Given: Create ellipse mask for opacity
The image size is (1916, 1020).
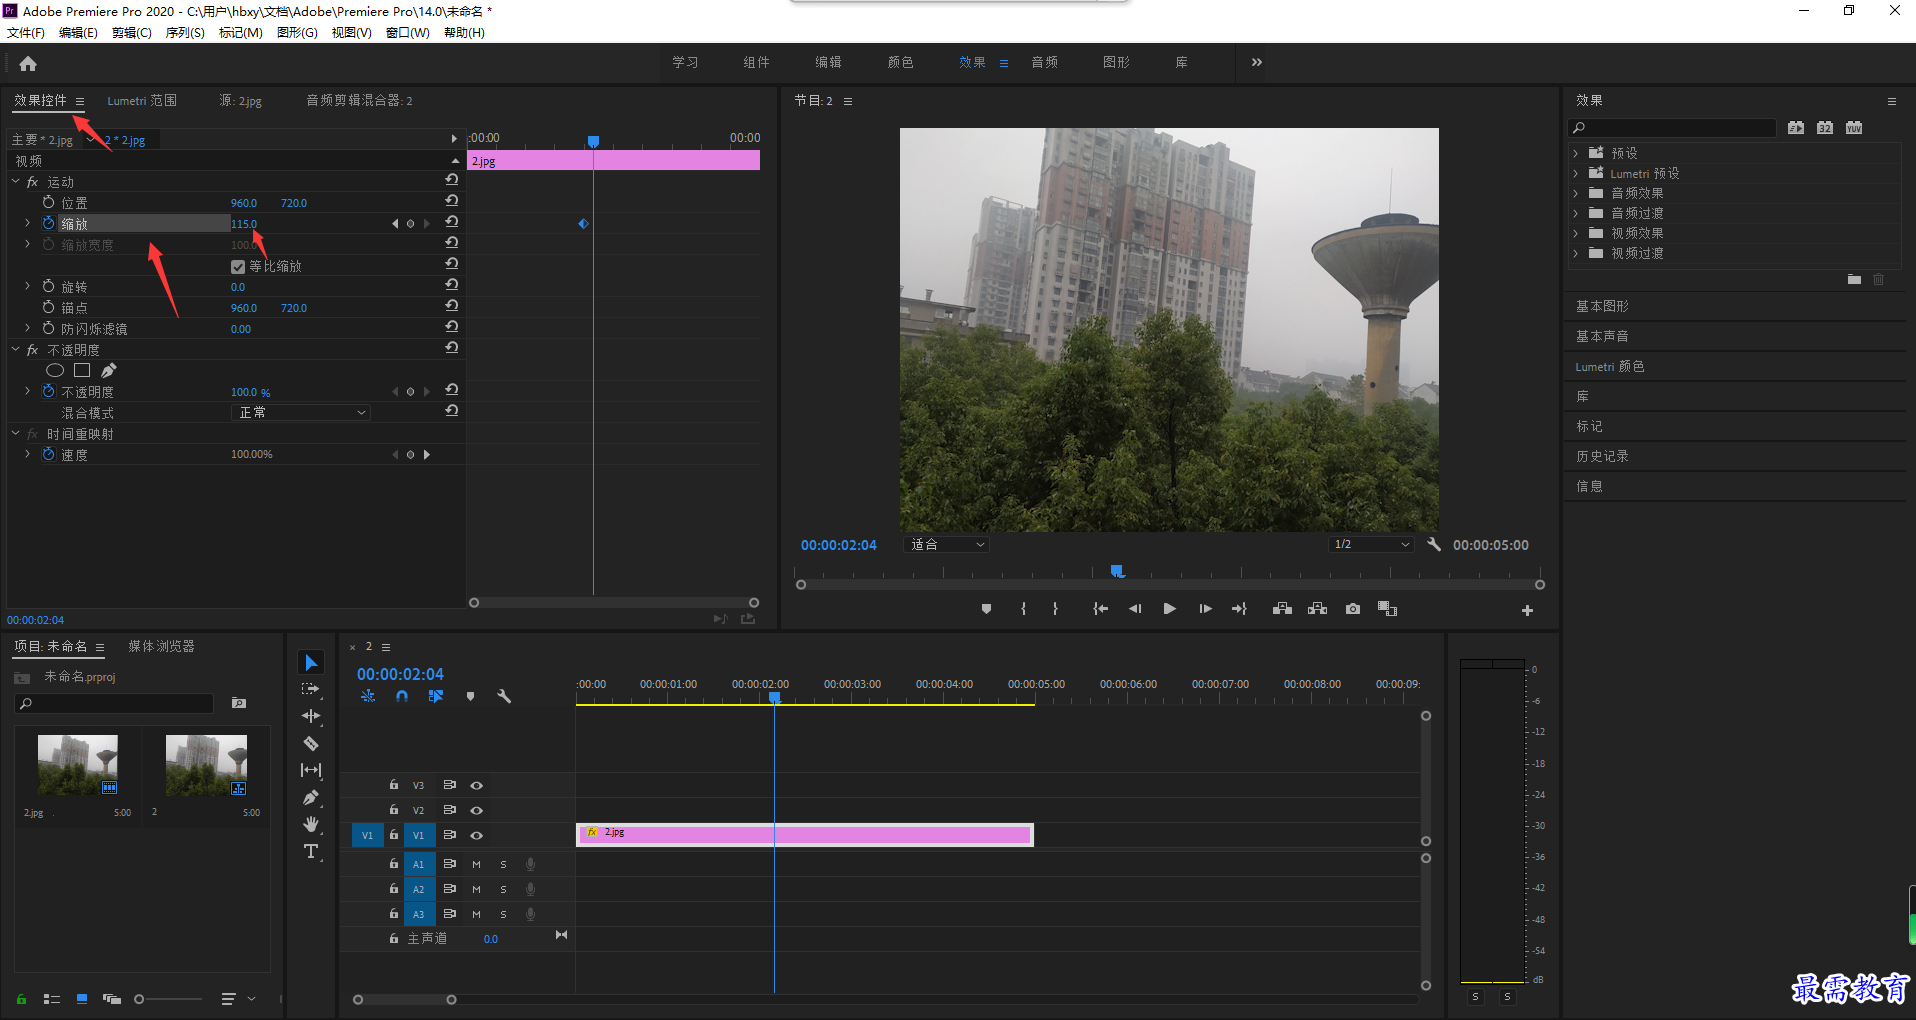Looking at the screenshot, I should (x=55, y=370).
